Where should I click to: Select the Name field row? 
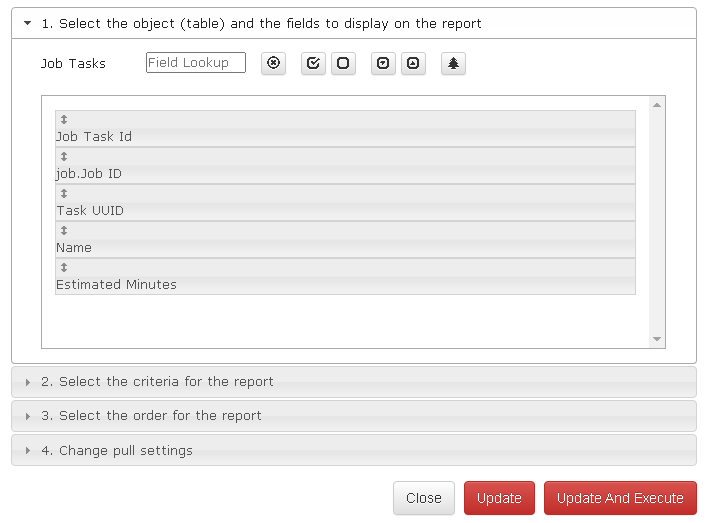(x=345, y=240)
